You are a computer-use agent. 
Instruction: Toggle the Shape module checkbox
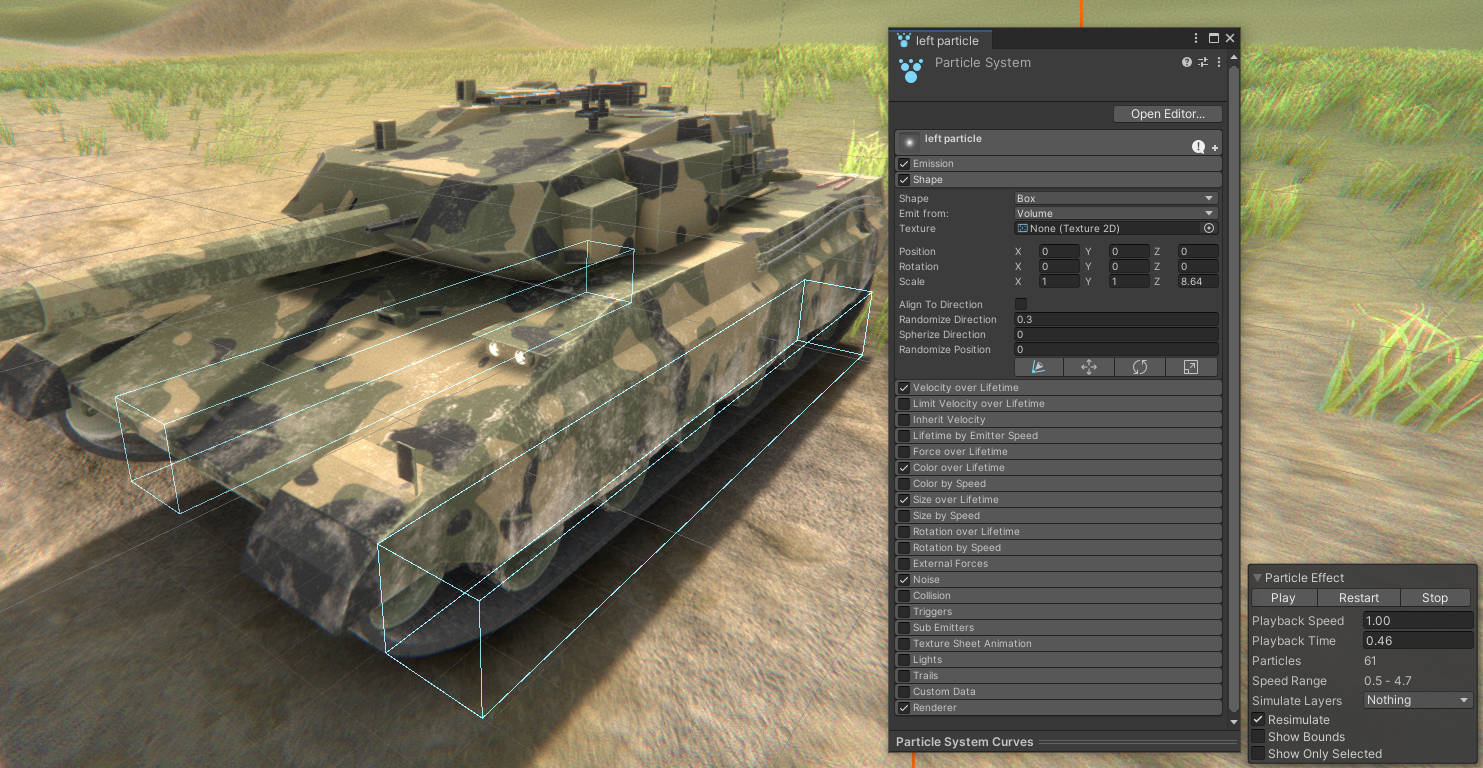click(904, 180)
